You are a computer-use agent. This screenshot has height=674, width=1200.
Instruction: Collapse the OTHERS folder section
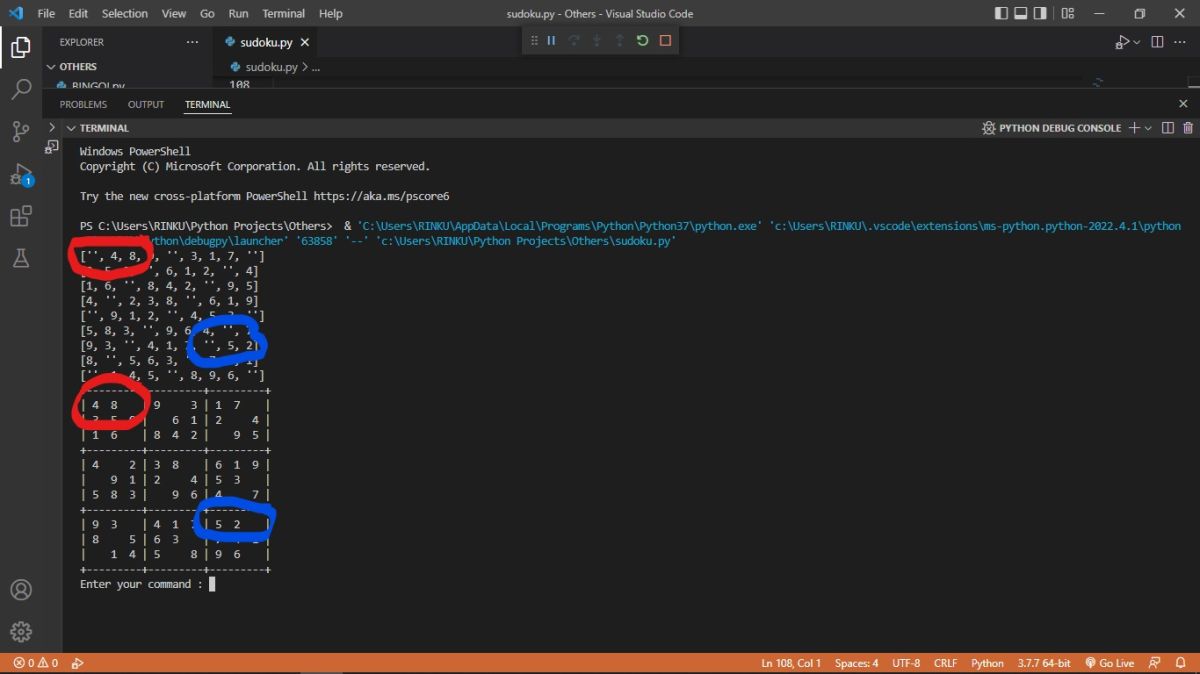[51, 67]
